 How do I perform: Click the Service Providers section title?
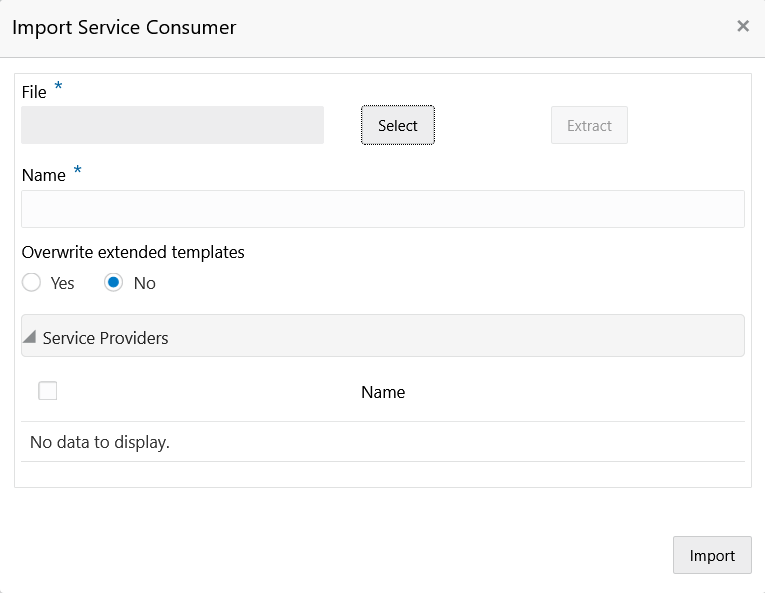click(106, 338)
